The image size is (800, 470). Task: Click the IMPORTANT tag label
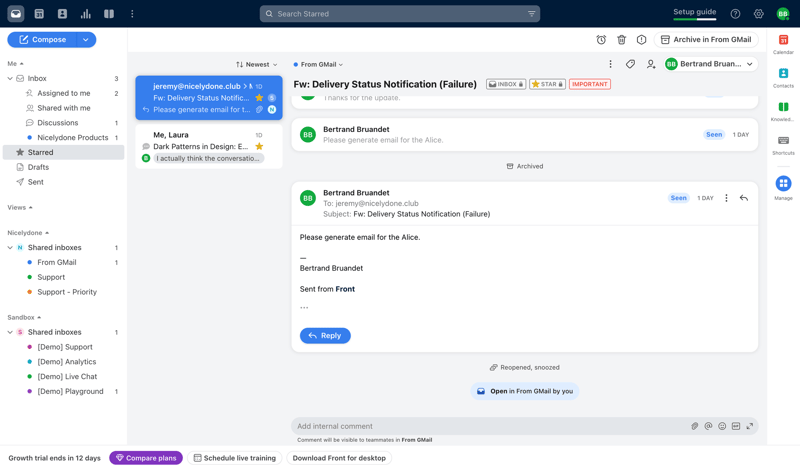590,84
